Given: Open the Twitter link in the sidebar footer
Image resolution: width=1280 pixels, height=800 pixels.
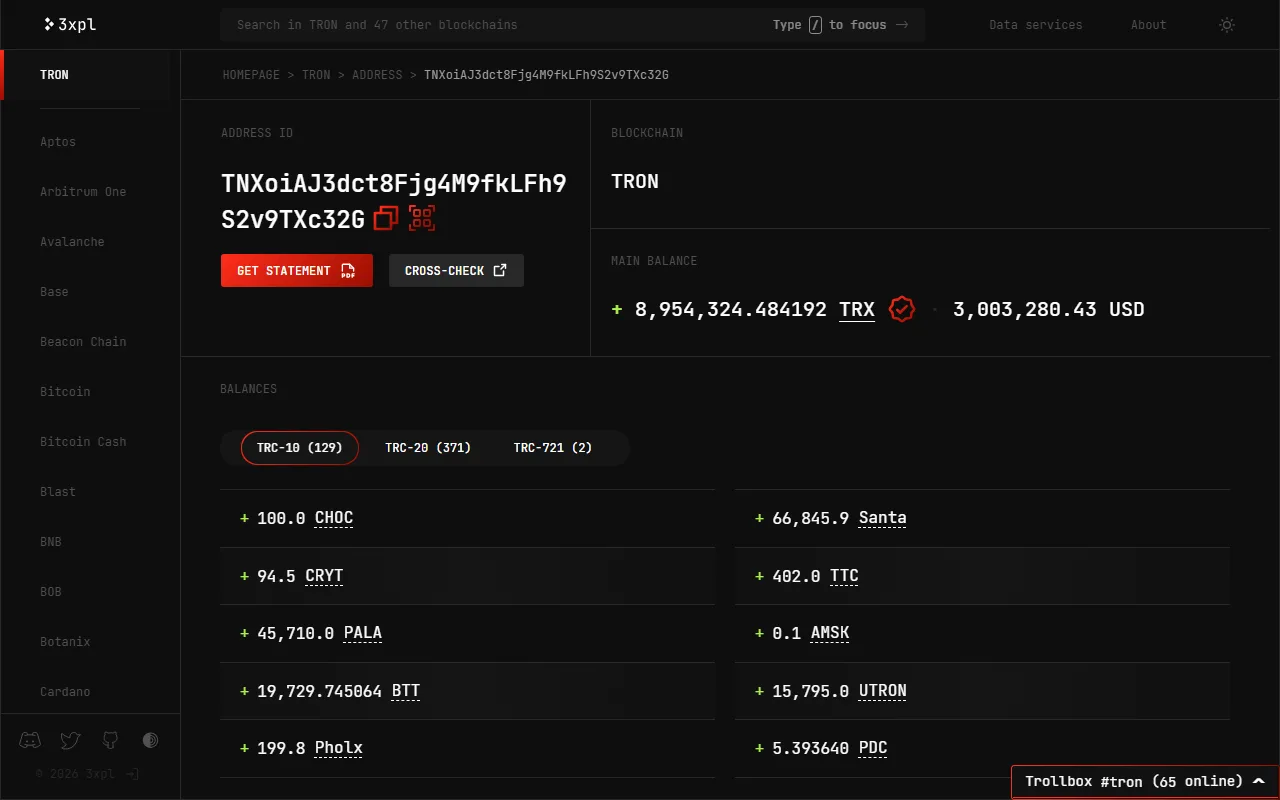Looking at the screenshot, I should (70, 740).
